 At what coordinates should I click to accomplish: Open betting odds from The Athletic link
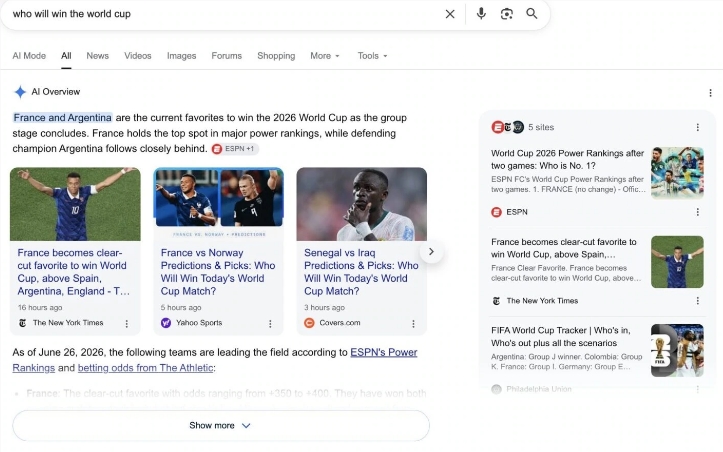(x=145, y=368)
